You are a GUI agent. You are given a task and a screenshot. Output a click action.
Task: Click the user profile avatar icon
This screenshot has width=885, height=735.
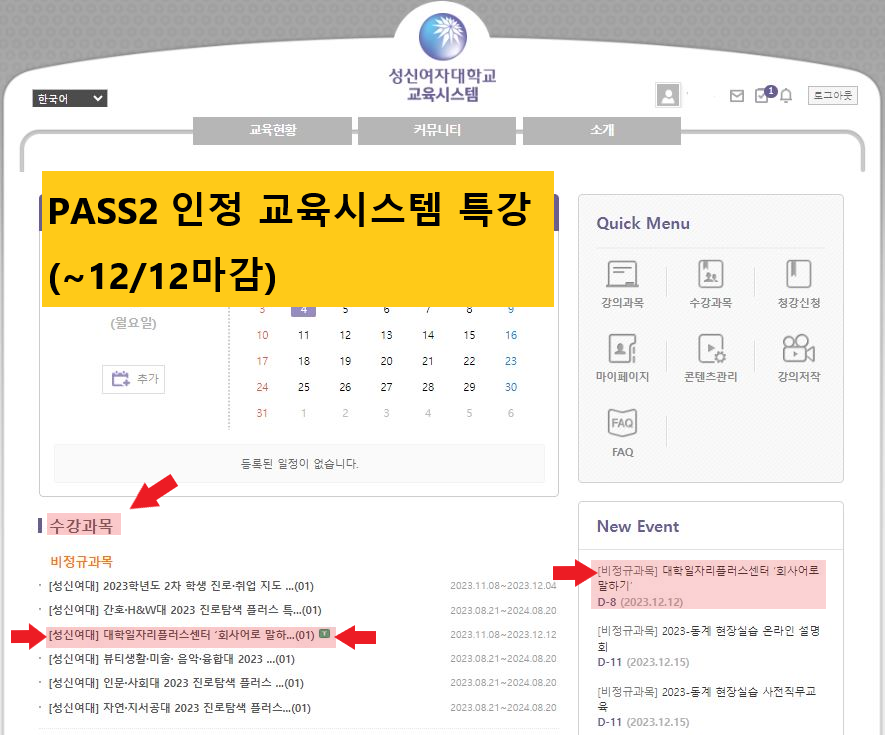click(668, 95)
